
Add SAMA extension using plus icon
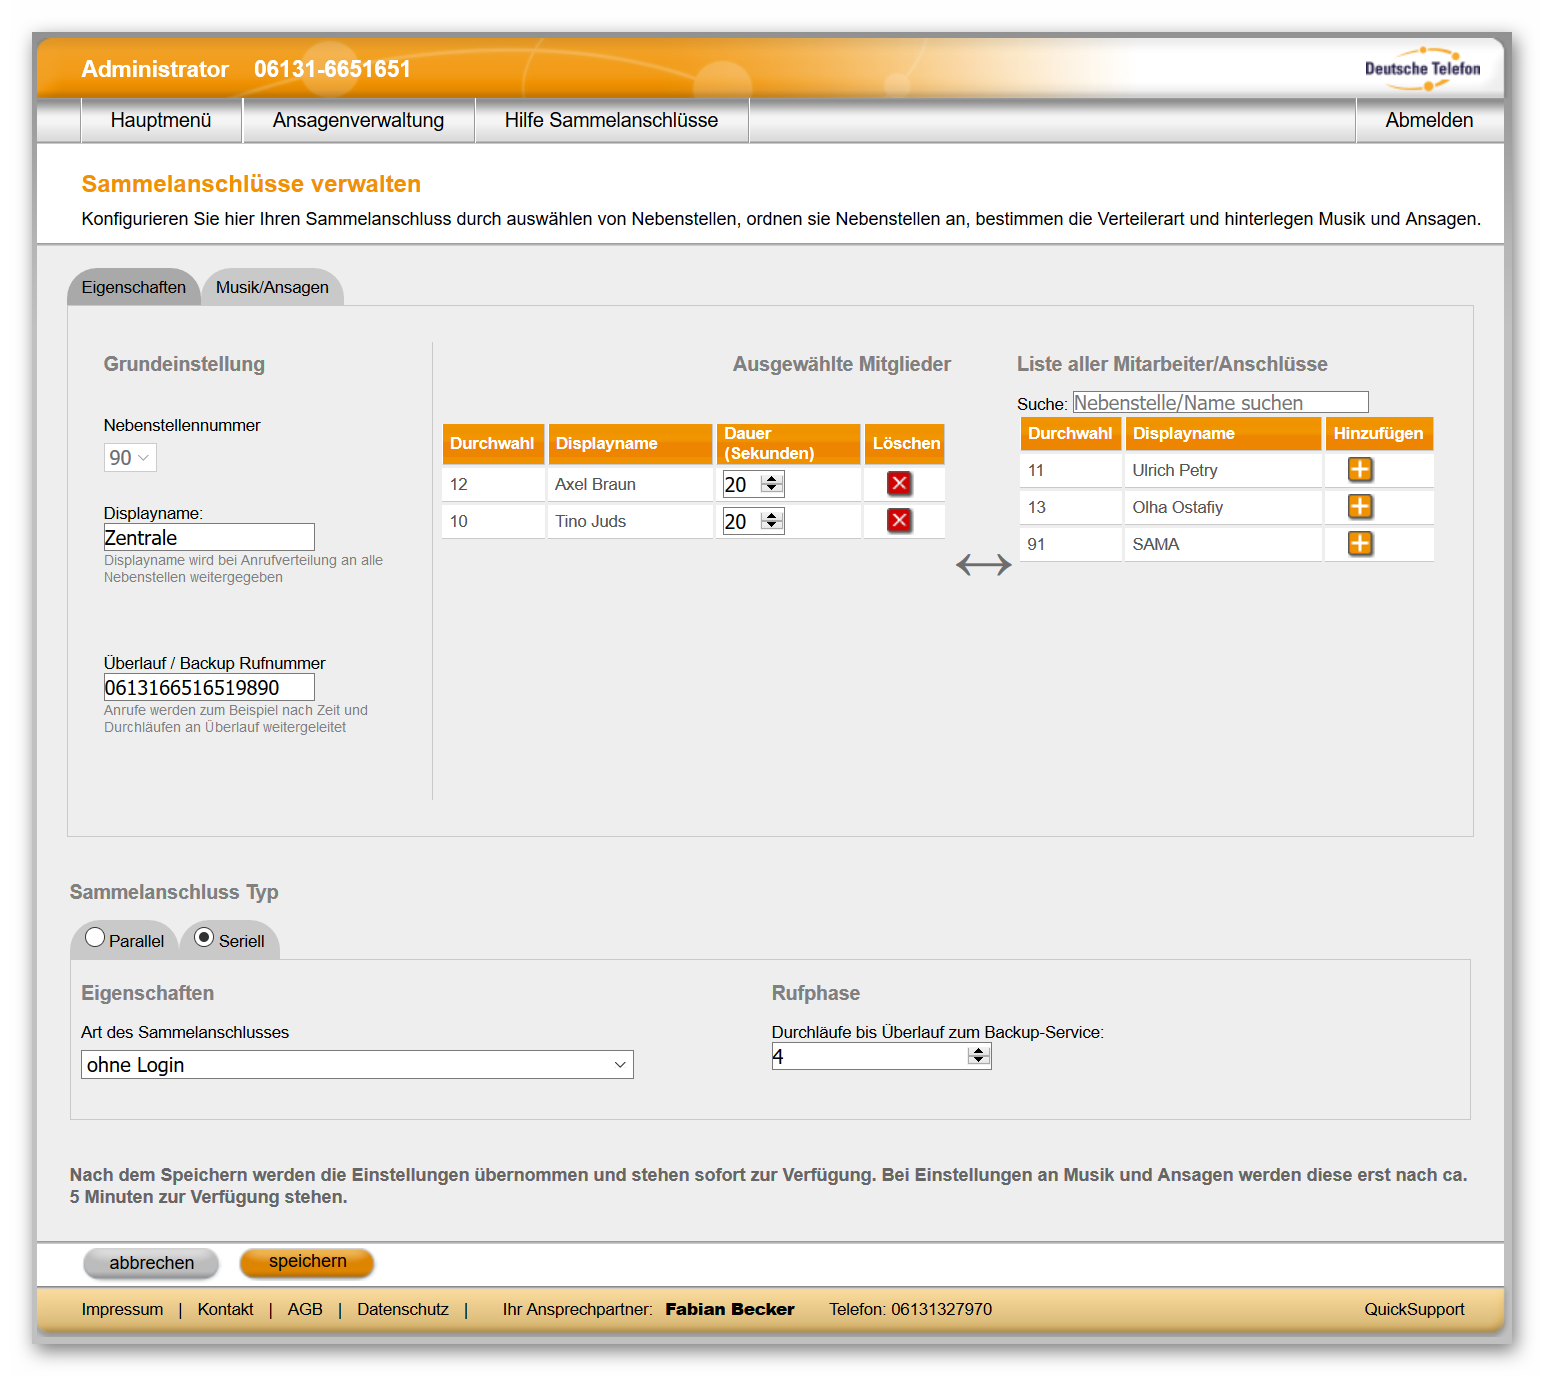(1360, 544)
